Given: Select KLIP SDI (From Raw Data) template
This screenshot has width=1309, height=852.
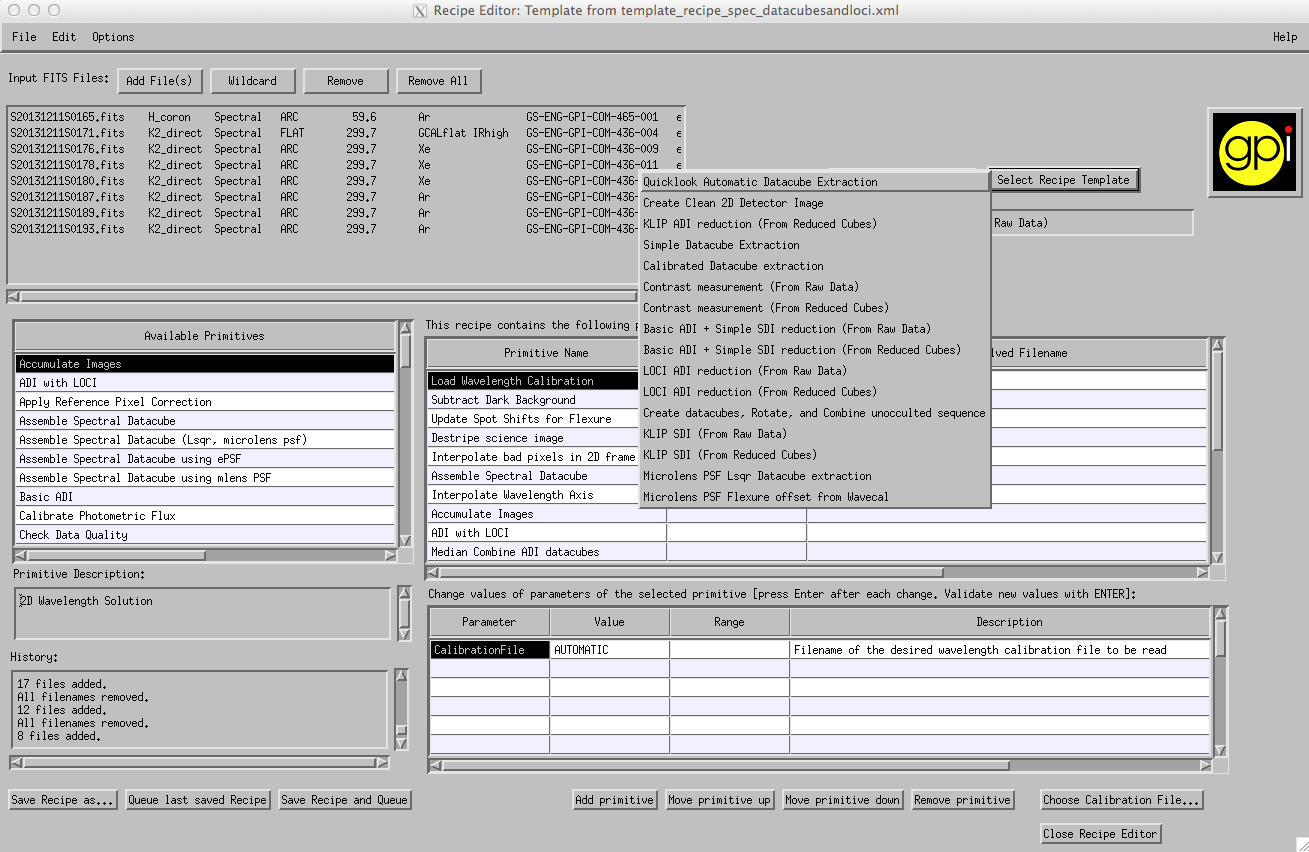Looking at the screenshot, I should [714, 434].
